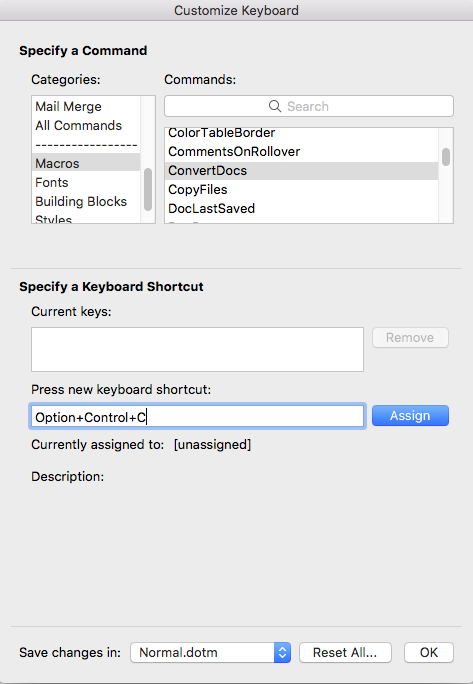473x684 pixels.
Task: Select the Macros category
Action: (x=86, y=163)
